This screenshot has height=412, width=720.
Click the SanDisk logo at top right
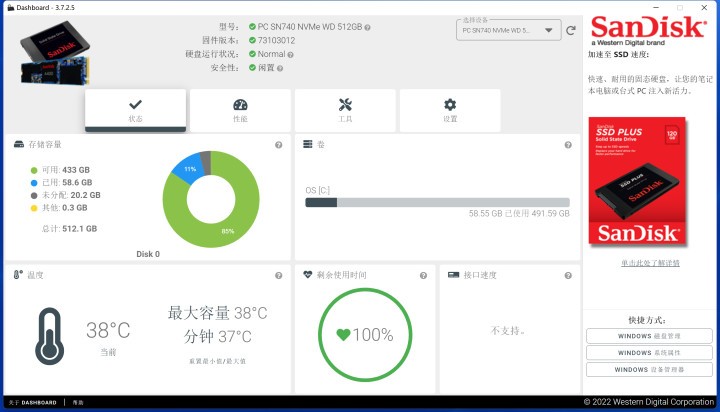pos(647,31)
